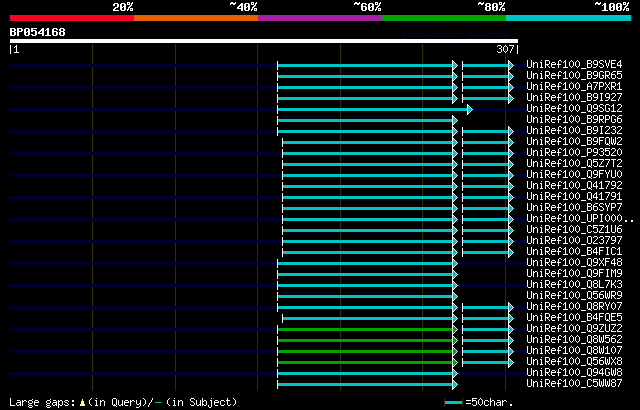Screen dimensions: 640x410
Task: Select the UniRef100_B9FQW2 label
Action: click(574, 142)
